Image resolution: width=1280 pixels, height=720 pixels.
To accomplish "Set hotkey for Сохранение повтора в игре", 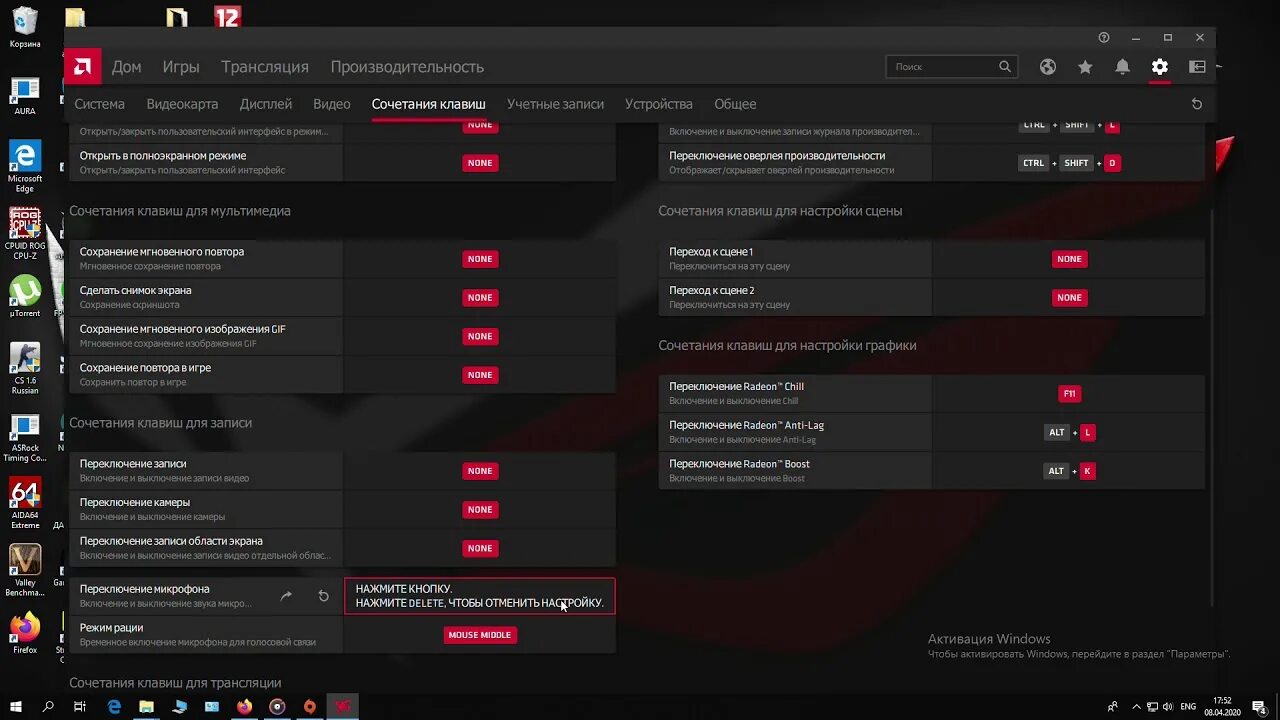I will tap(480, 375).
